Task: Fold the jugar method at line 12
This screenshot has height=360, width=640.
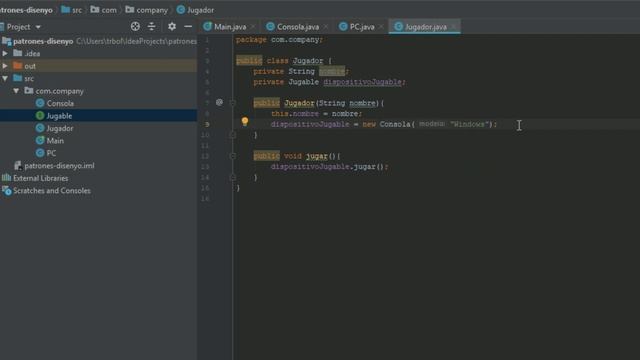Action: (233, 156)
